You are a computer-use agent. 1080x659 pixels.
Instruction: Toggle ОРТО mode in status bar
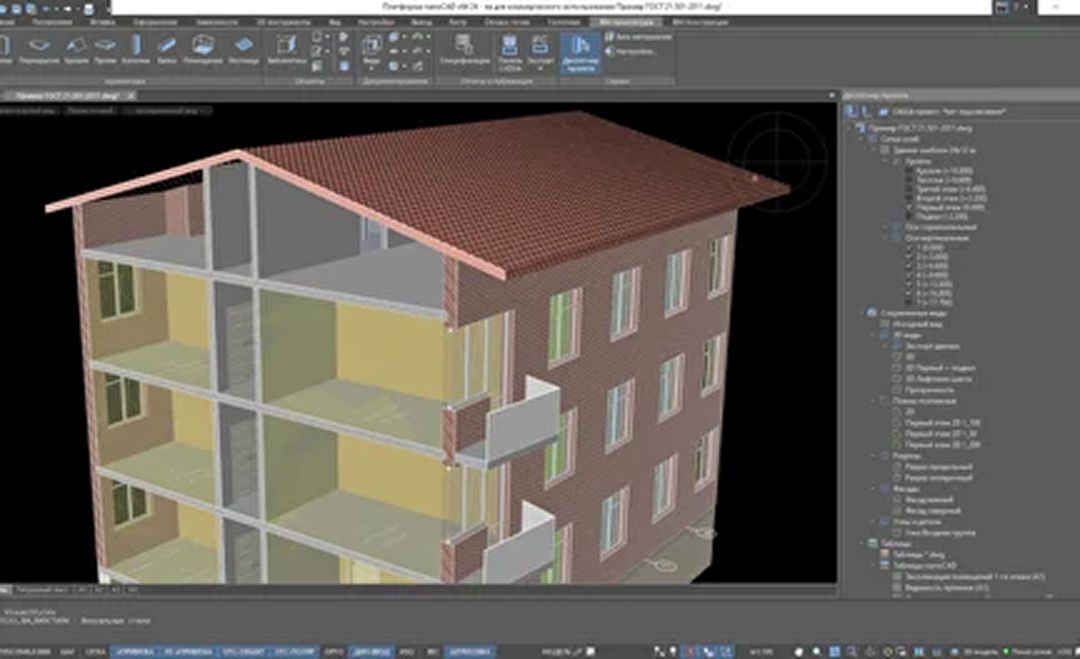pos(334,650)
